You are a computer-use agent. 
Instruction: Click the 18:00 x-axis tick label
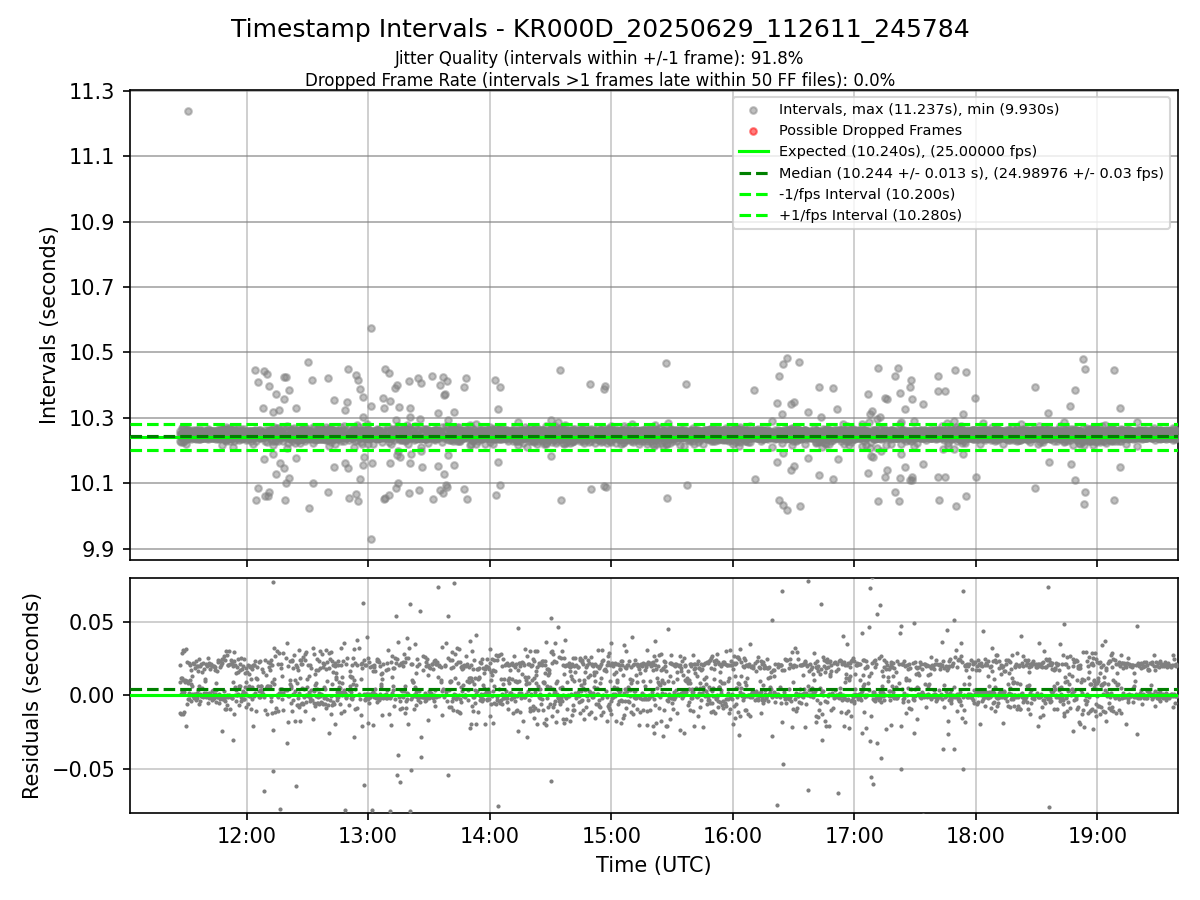pos(976,834)
